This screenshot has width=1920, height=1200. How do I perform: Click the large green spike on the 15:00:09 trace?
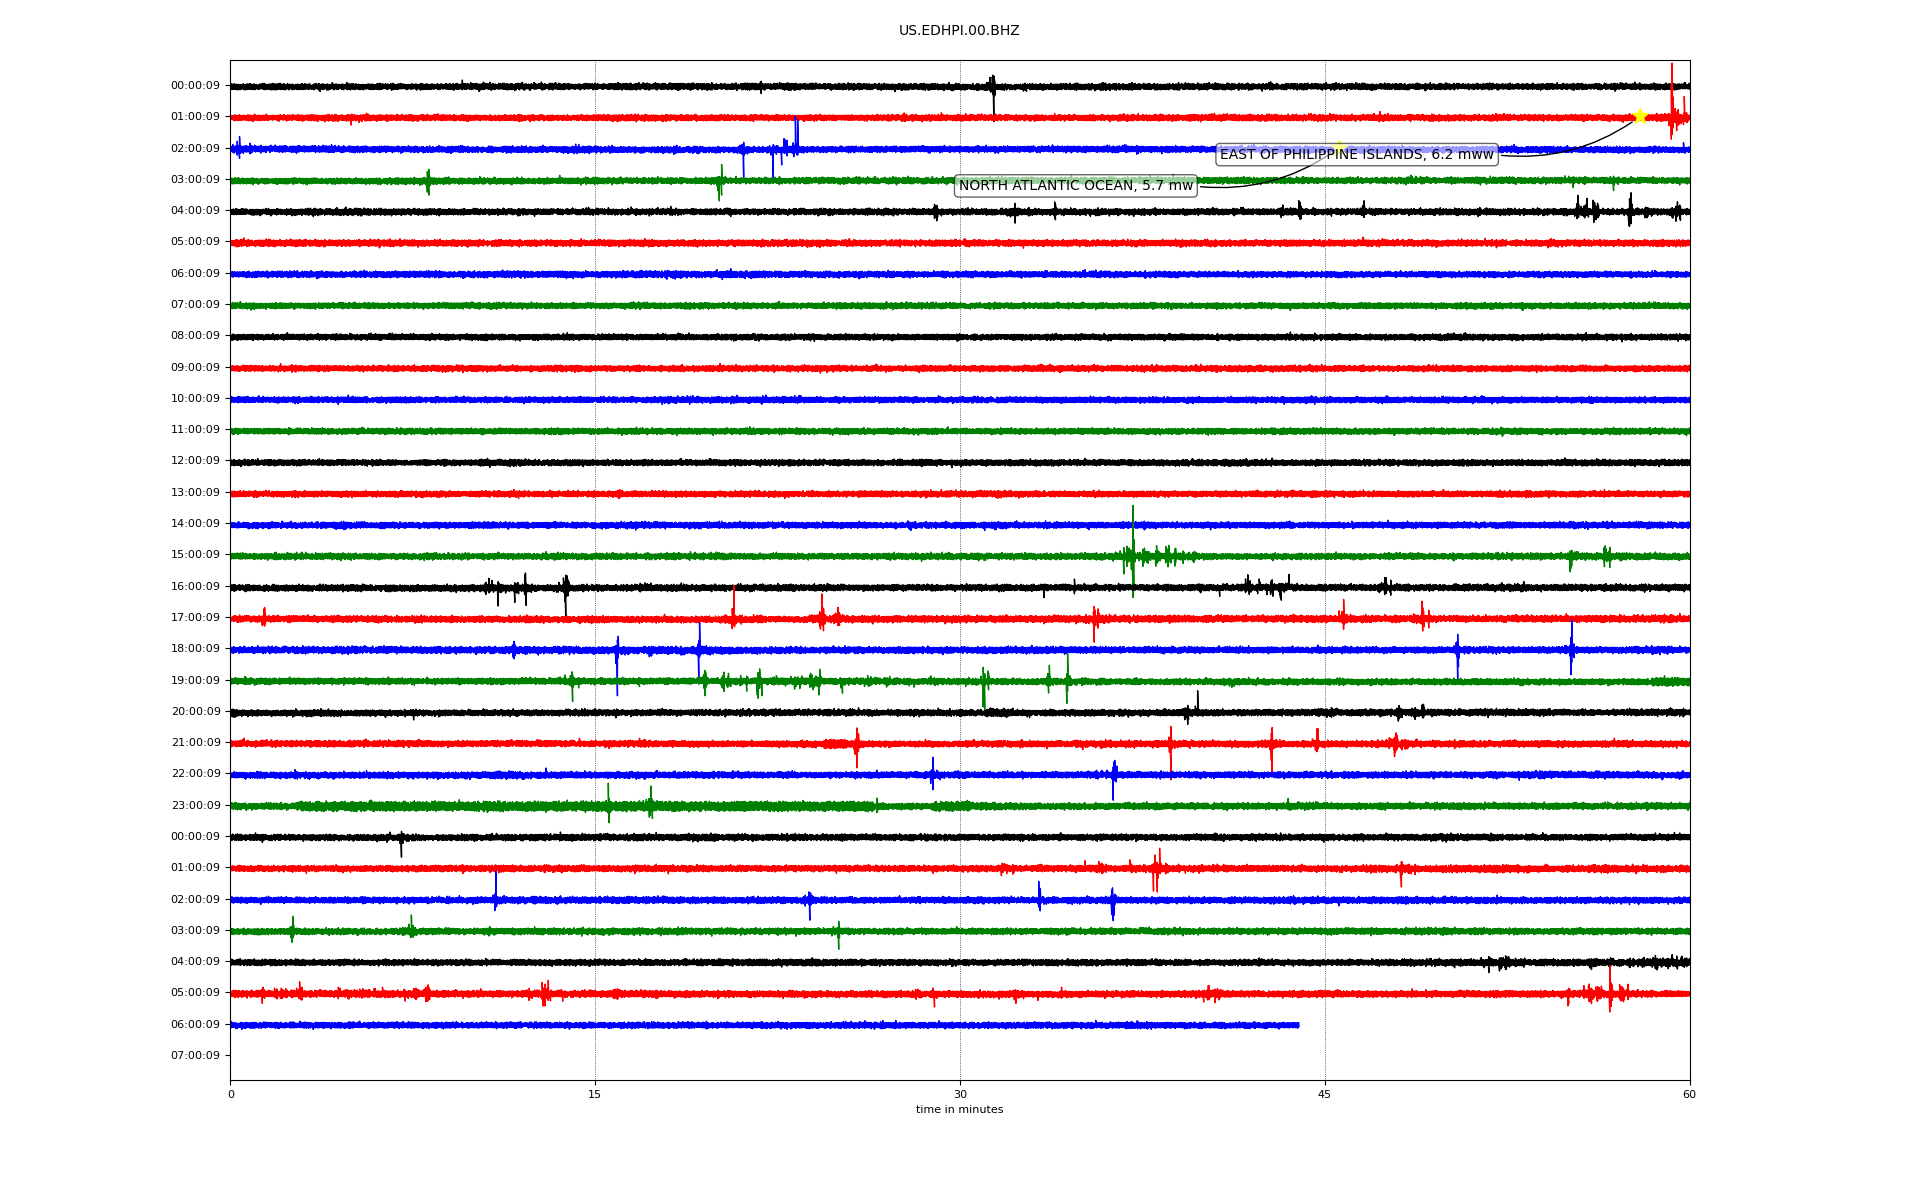(x=1133, y=551)
